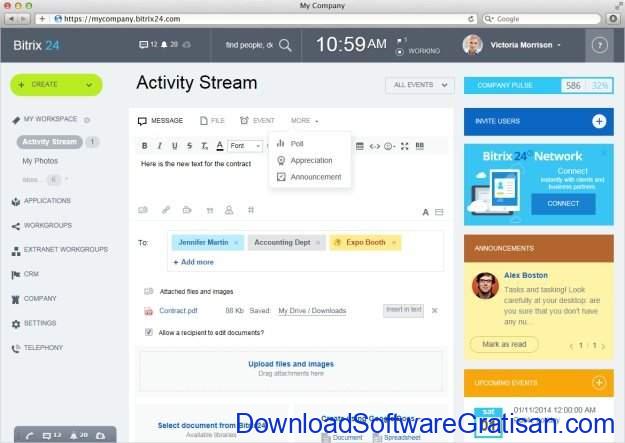
Task: Open the Font dropdown
Action: tap(245, 146)
